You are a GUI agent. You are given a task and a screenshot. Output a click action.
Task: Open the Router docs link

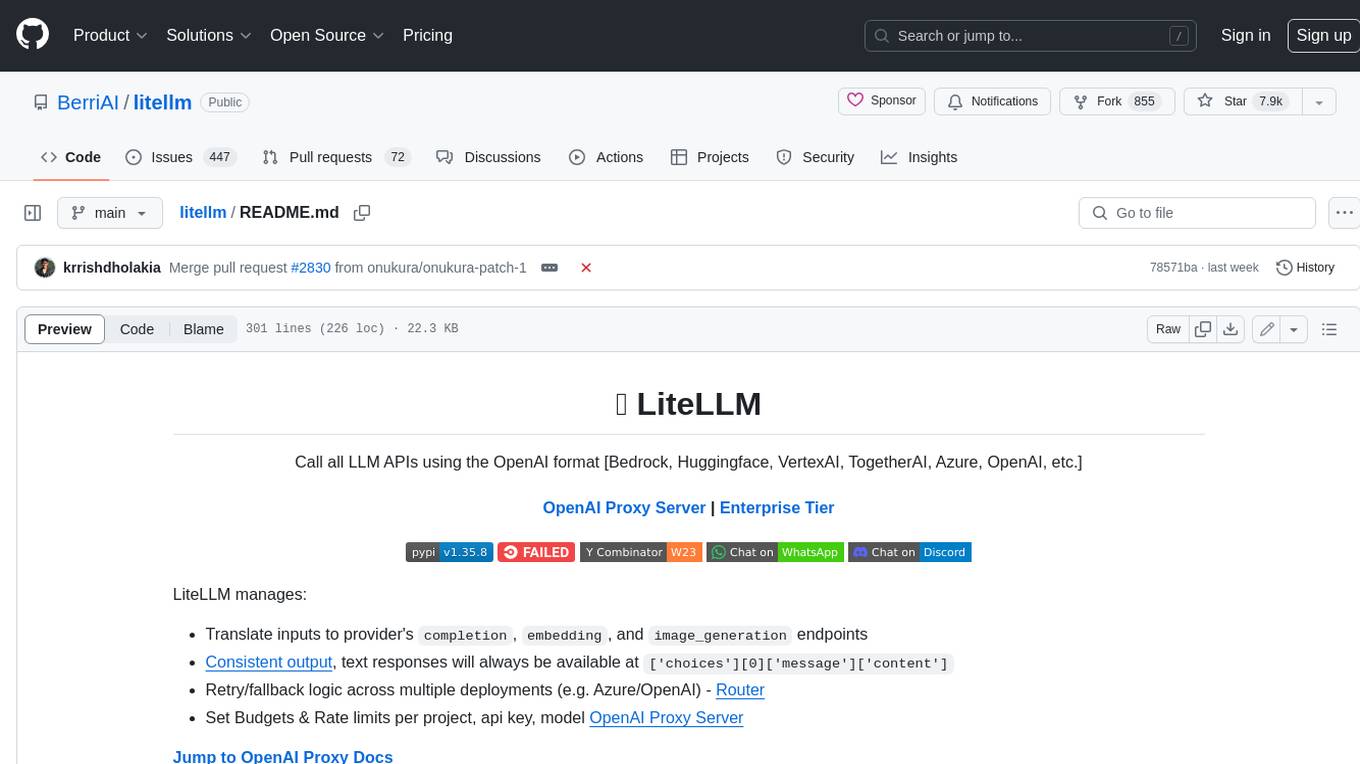pyautogui.click(x=740, y=689)
